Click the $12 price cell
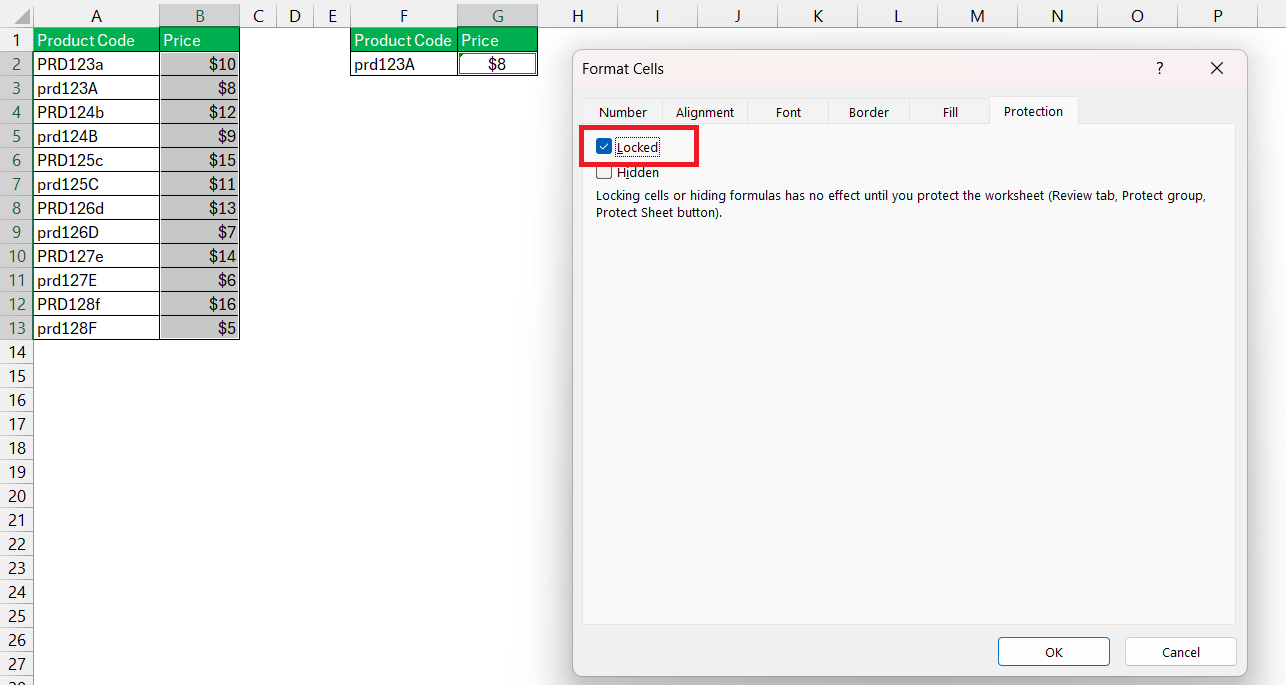The image size is (1286, 685). [x=200, y=112]
